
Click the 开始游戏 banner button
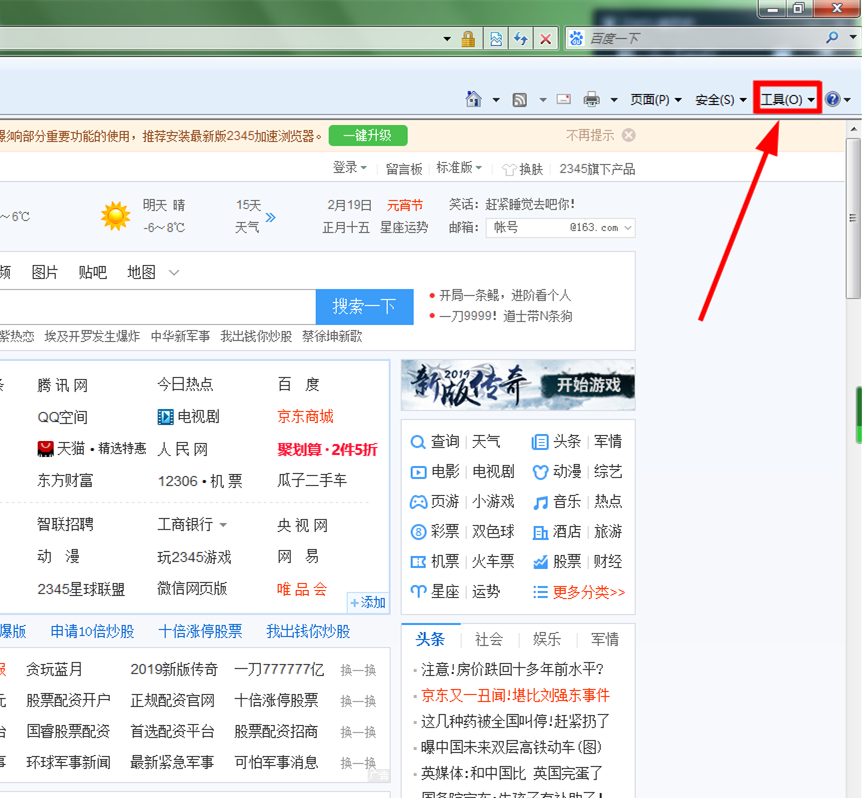[588, 385]
